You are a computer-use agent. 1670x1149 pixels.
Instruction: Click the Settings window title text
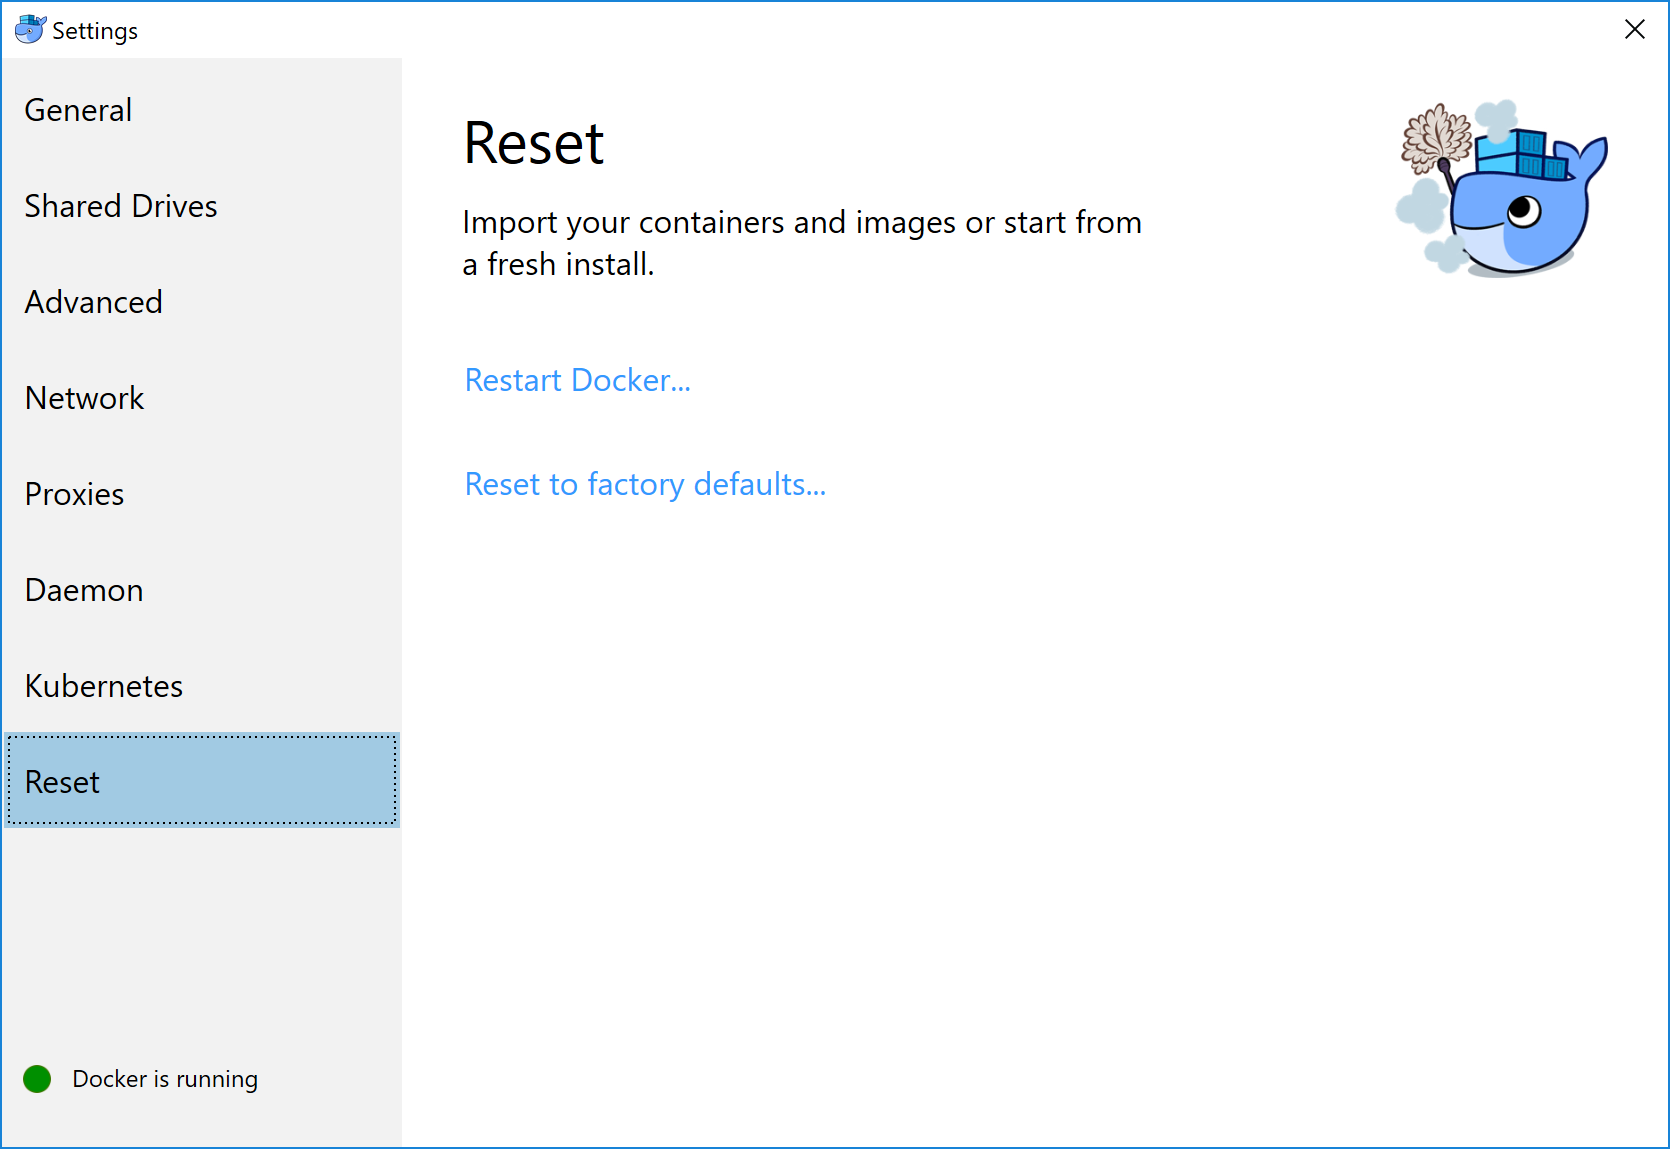pyautogui.click(x=96, y=30)
